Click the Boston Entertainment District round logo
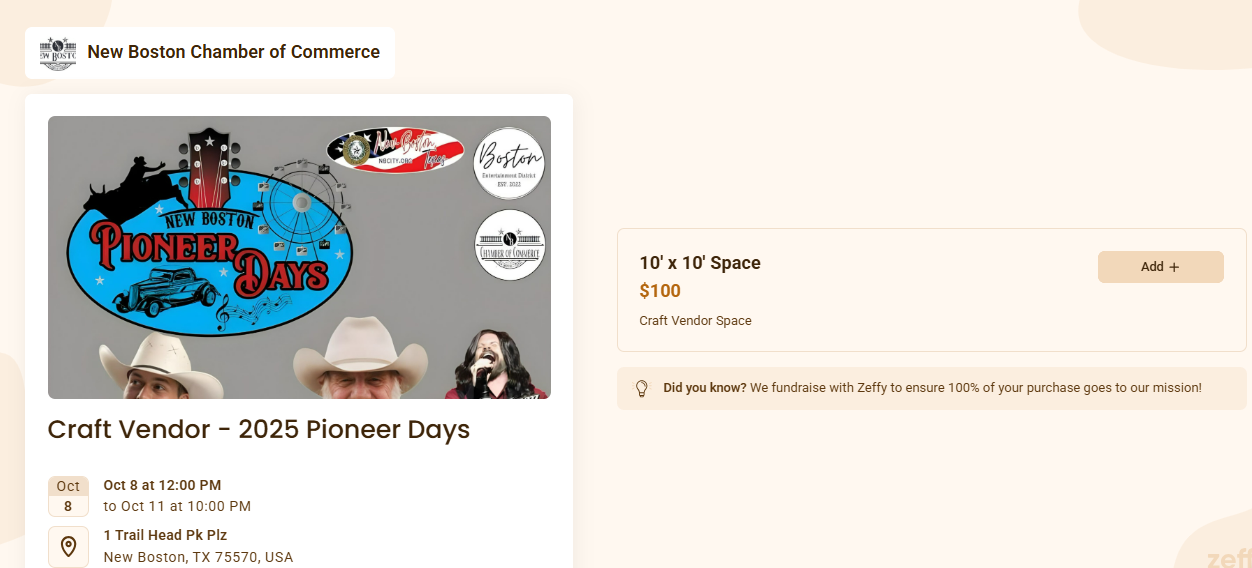The height and width of the screenshot is (568, 1252). tap(509, 163)
